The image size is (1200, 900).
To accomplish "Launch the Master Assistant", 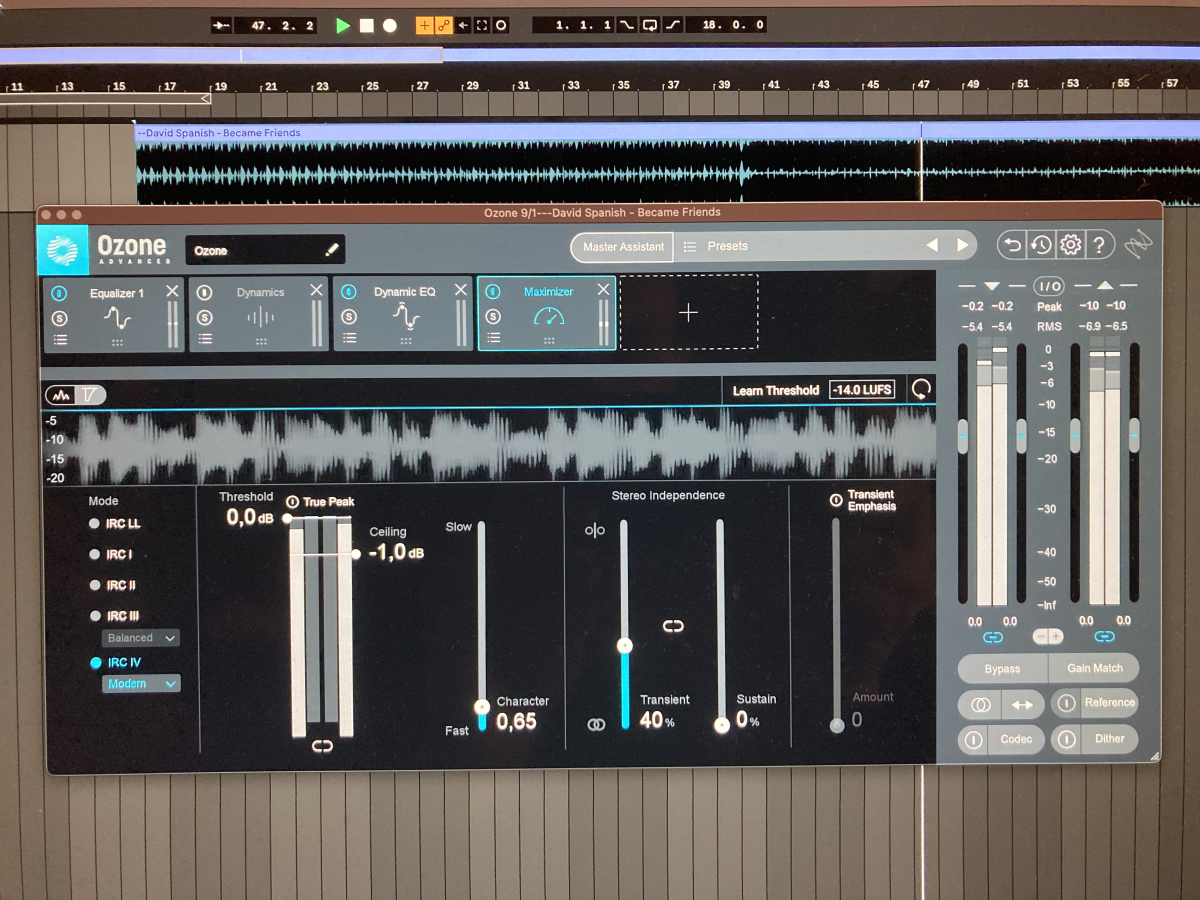I will click(x=623, y=246).
